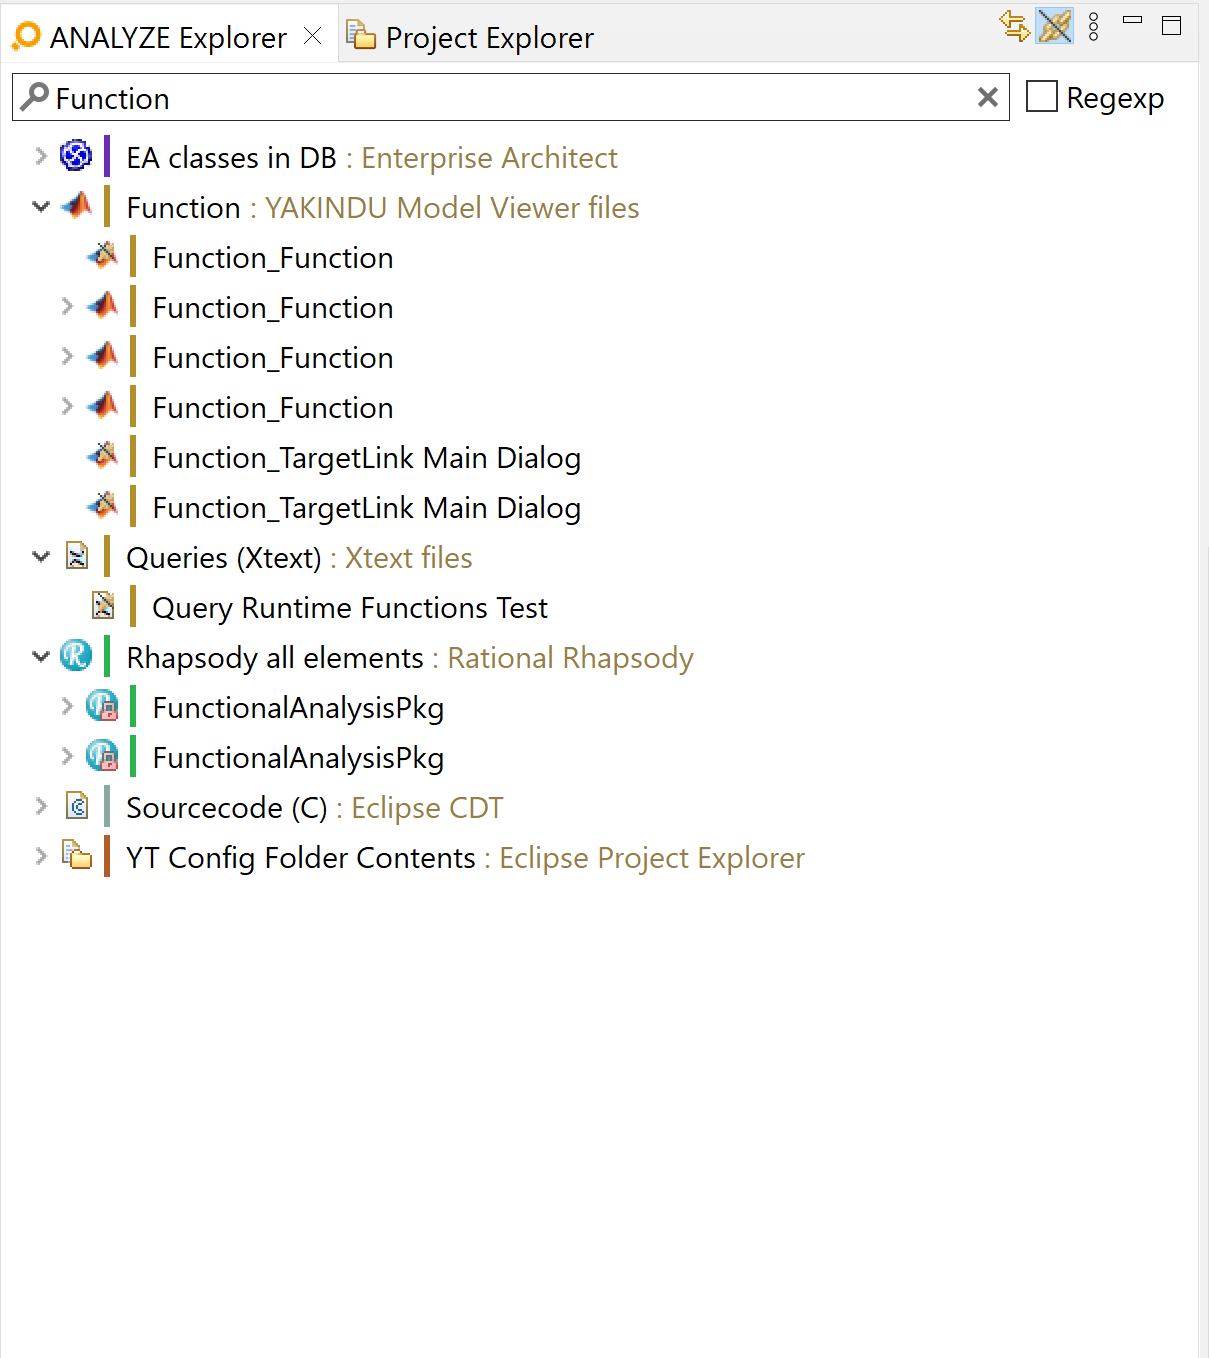Enable the Regexp checkbox
Viewport: 1209px width, 1358px height.
[x=1042, y=97]
